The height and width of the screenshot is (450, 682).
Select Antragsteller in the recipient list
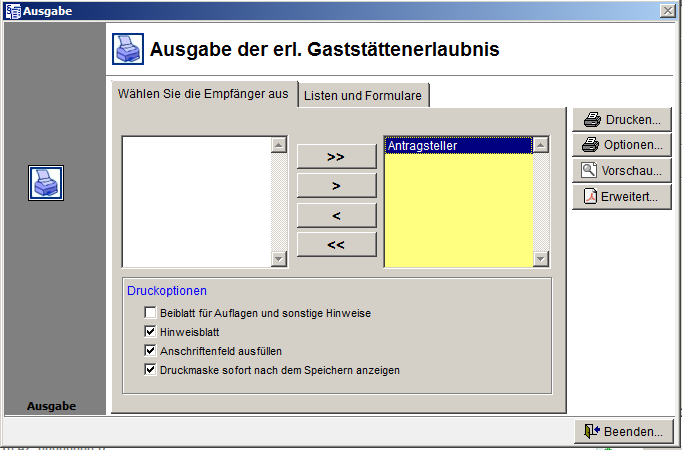click(x=457, y=146)
